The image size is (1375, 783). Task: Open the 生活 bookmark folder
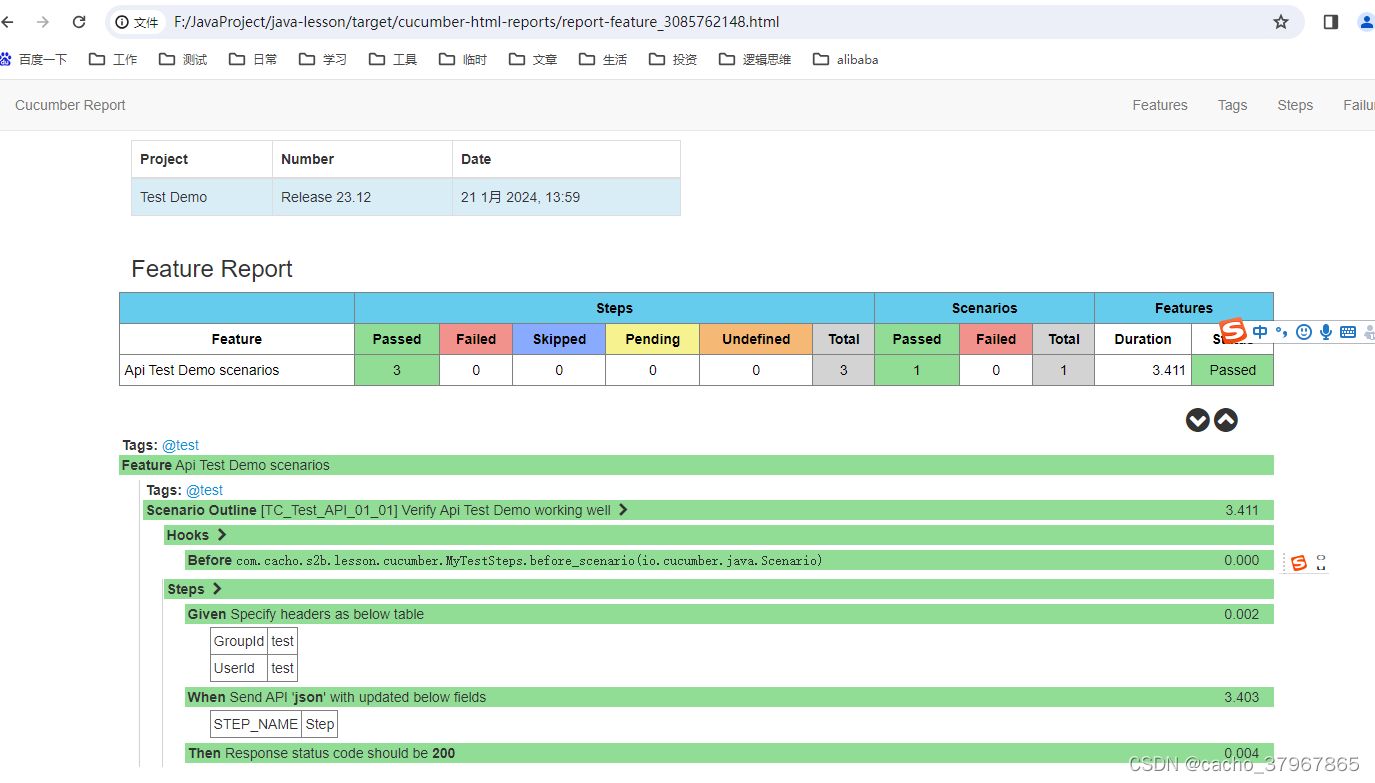click(x=603, y=59)
